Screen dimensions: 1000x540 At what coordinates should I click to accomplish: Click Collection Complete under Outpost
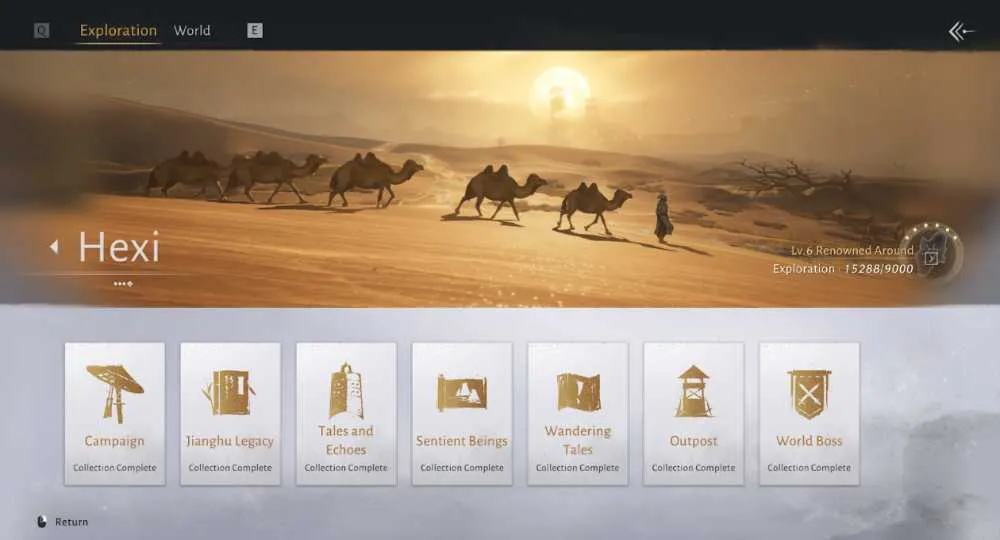click(693, 467)
